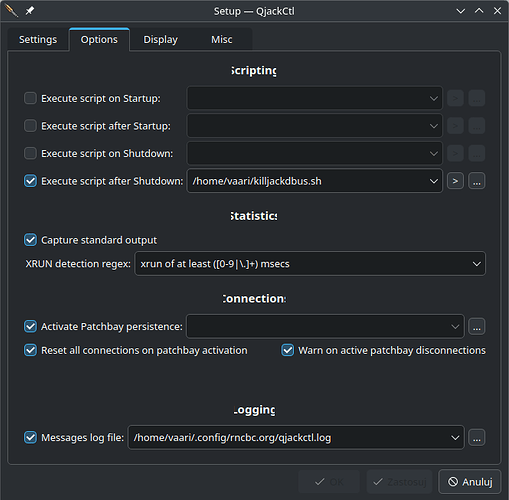The image size is (509, 500).
Task: Browse for Patchbay persistence file
Action: click(477, 326)
